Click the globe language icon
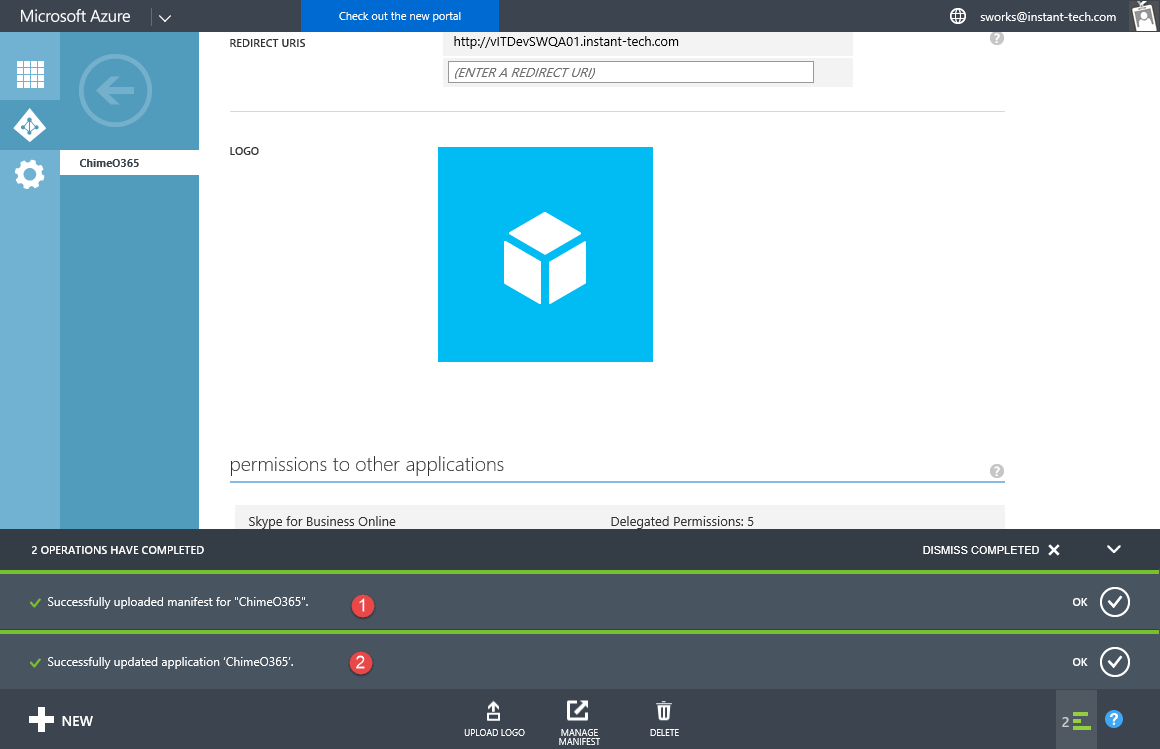Image resolution: width=1160 pixels, height=749 pixels. pos(957,16)
